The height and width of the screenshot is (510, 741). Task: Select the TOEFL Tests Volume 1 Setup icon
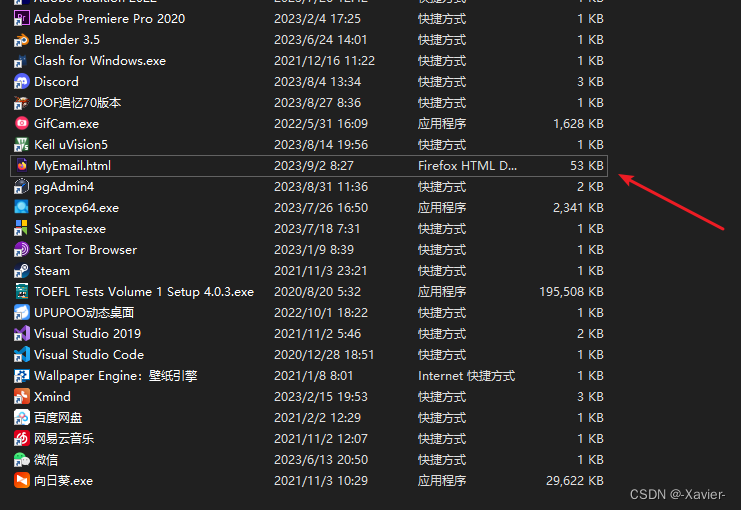click(x=21, y=292)
